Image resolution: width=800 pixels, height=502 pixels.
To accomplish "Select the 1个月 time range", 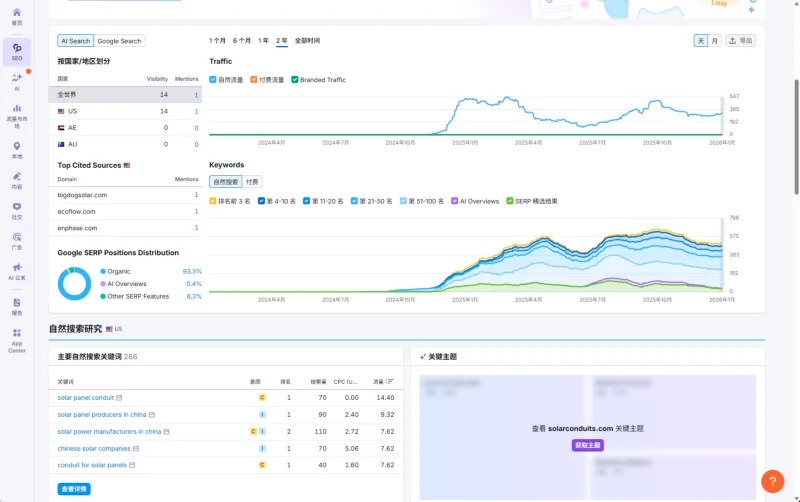I will coord(217,41).
